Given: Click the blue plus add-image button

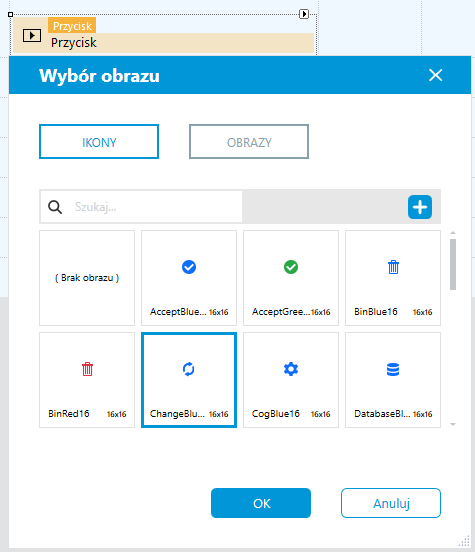Looking at the screenshot, I should [420, 207].
